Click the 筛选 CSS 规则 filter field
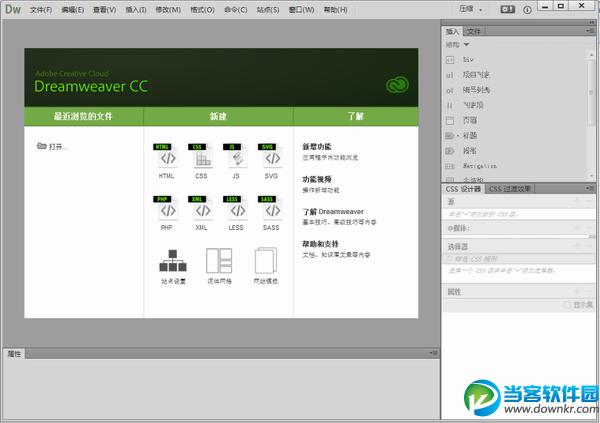The width and height of the screenshot is (600, 423). coord(518,259)
